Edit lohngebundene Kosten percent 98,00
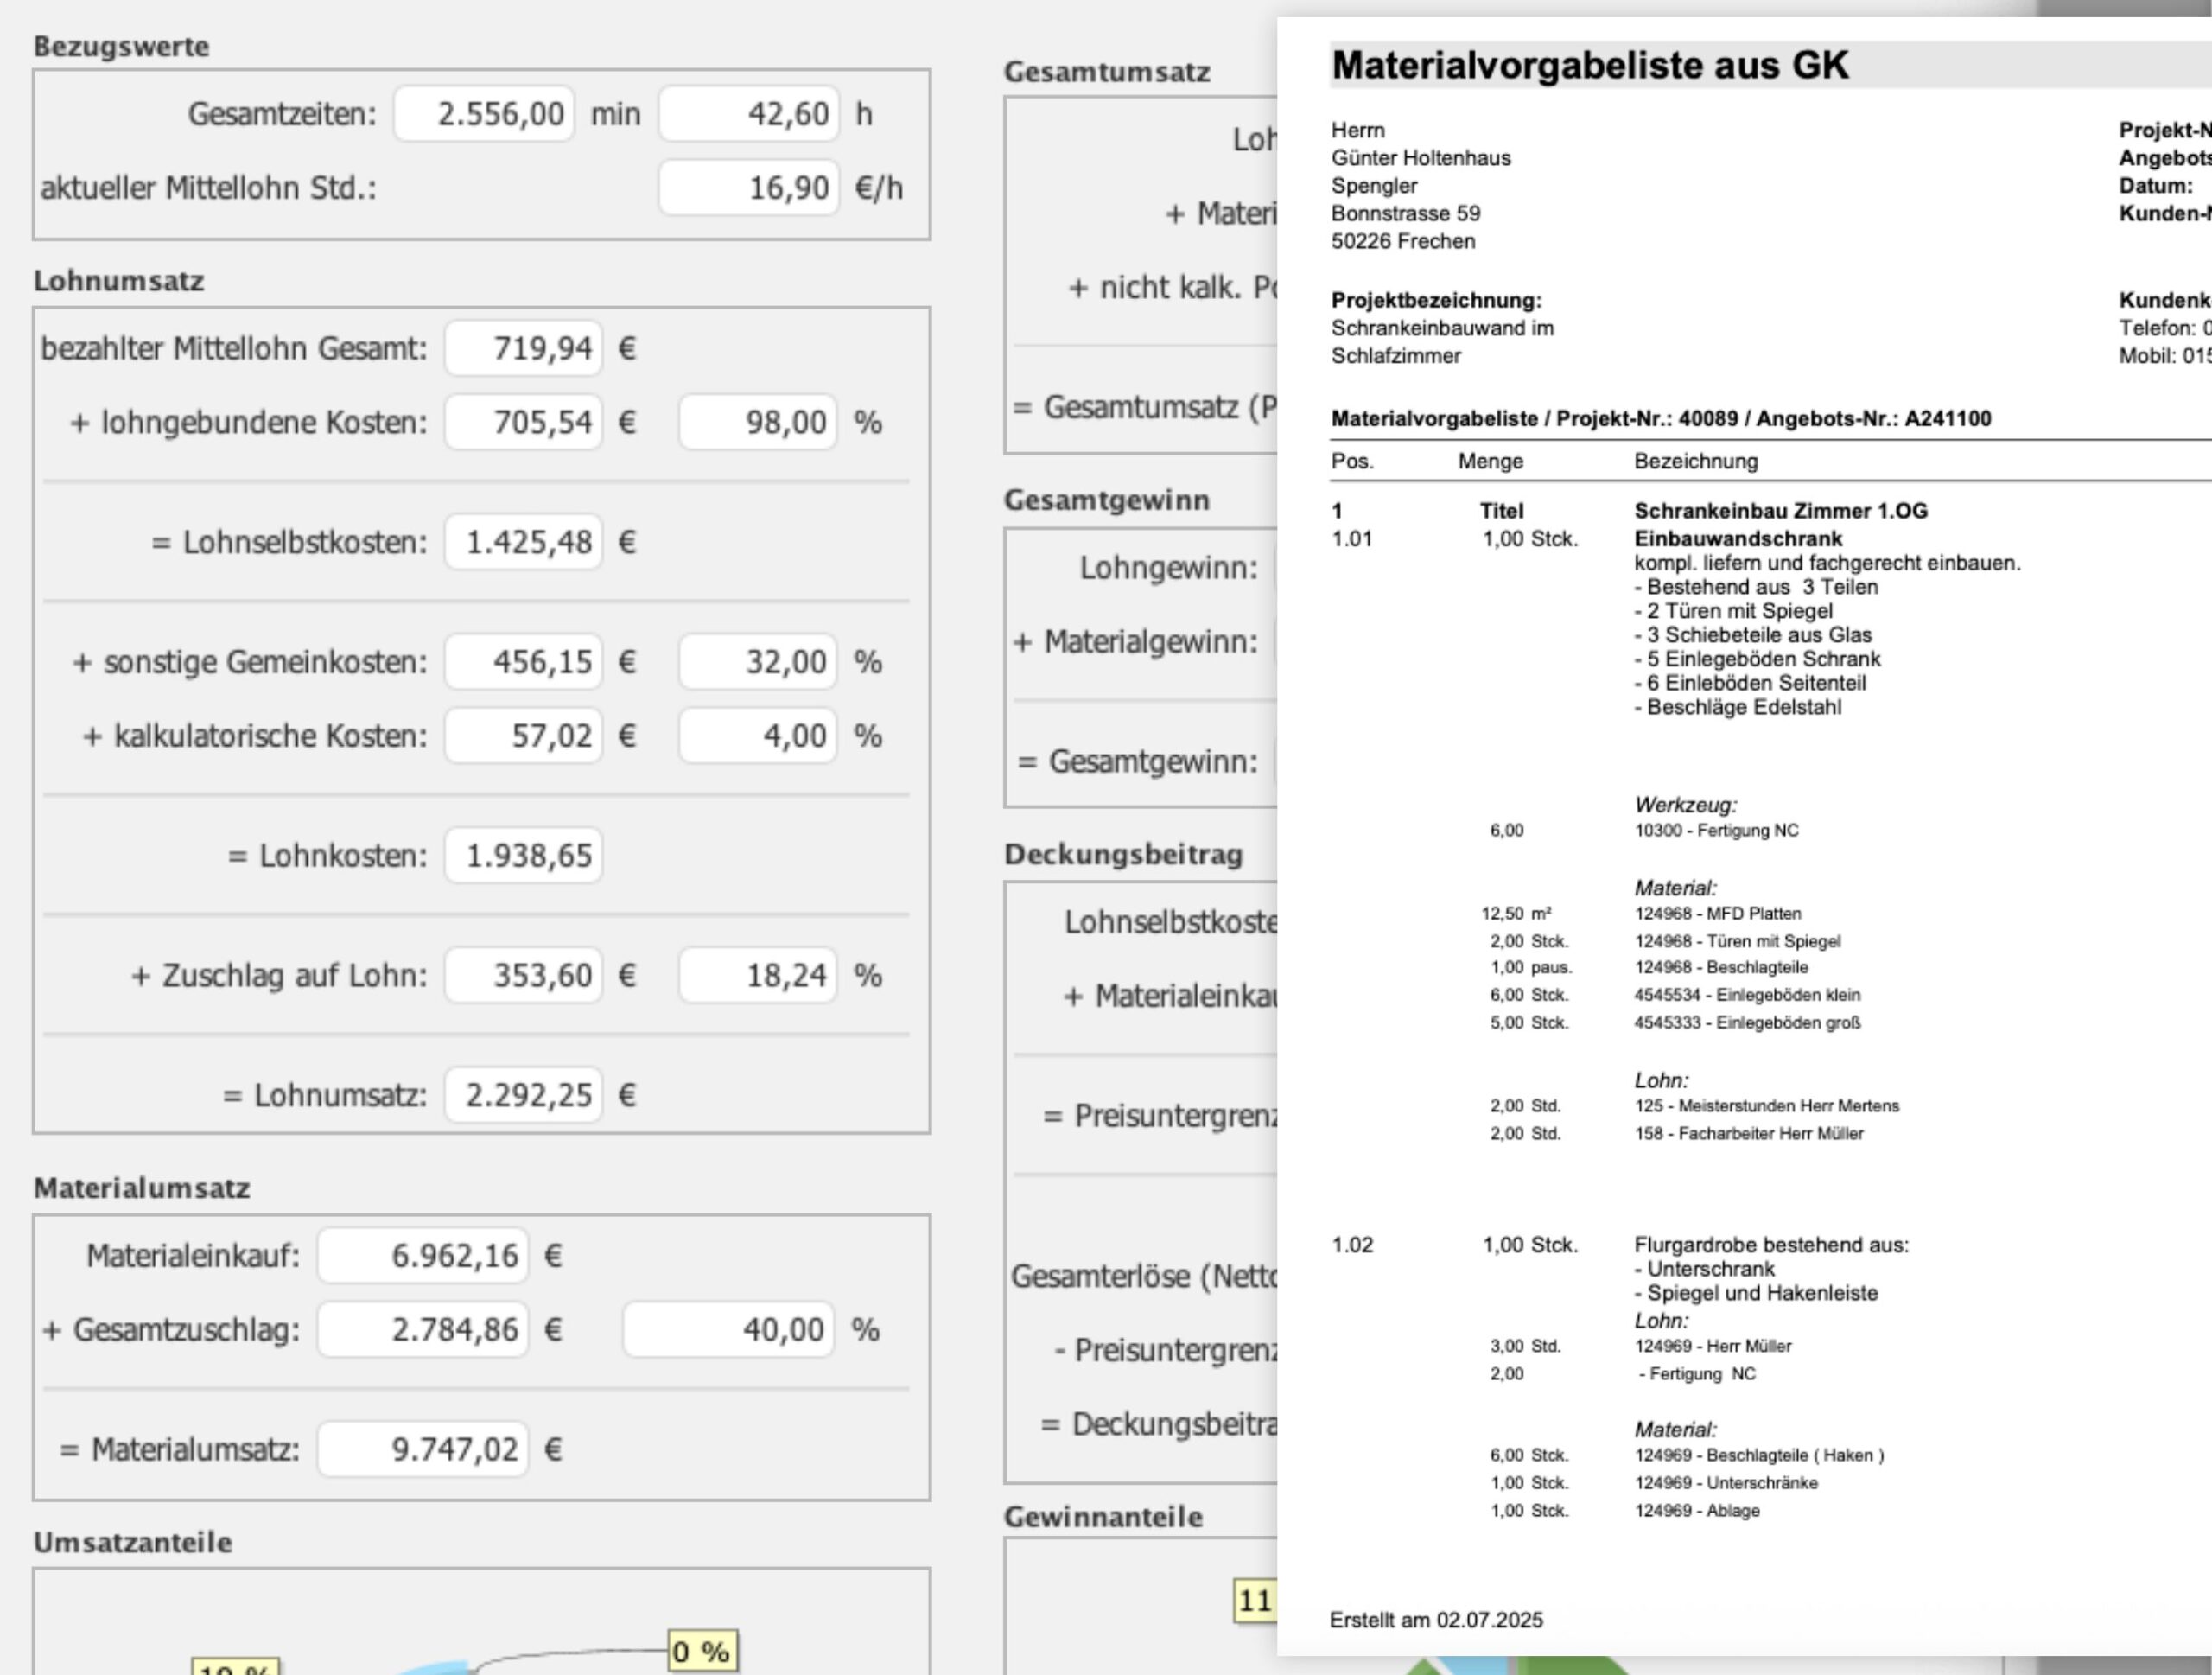The width and height of the screenshot is (2212, 1675). pyautogui.click(x=758, y=422)
